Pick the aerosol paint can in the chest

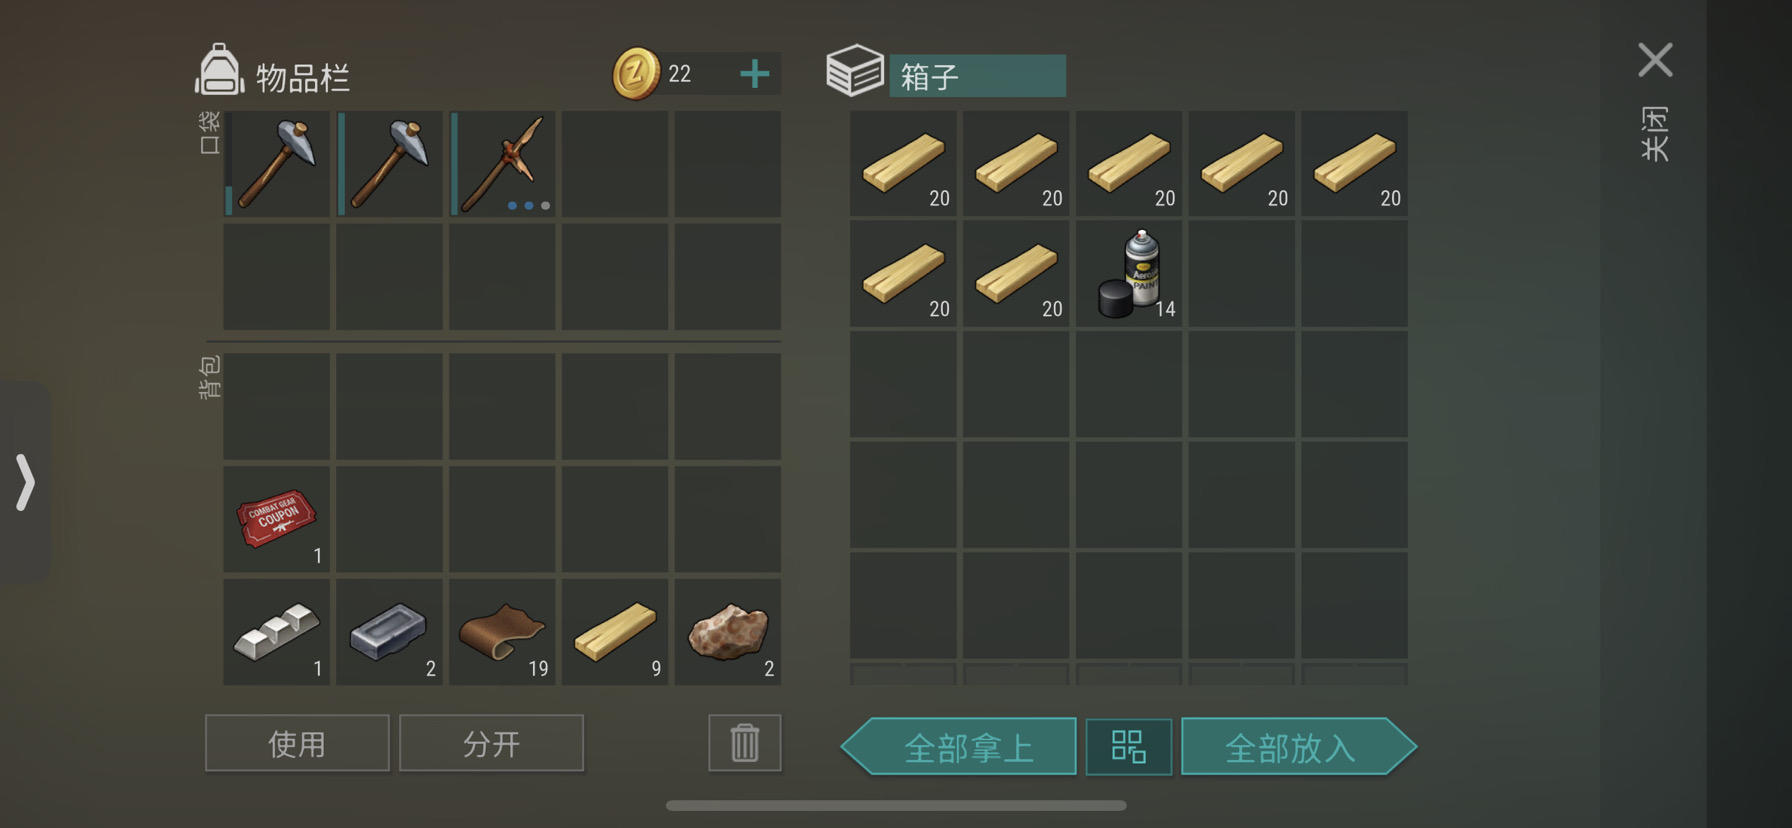coord(1129,274)
